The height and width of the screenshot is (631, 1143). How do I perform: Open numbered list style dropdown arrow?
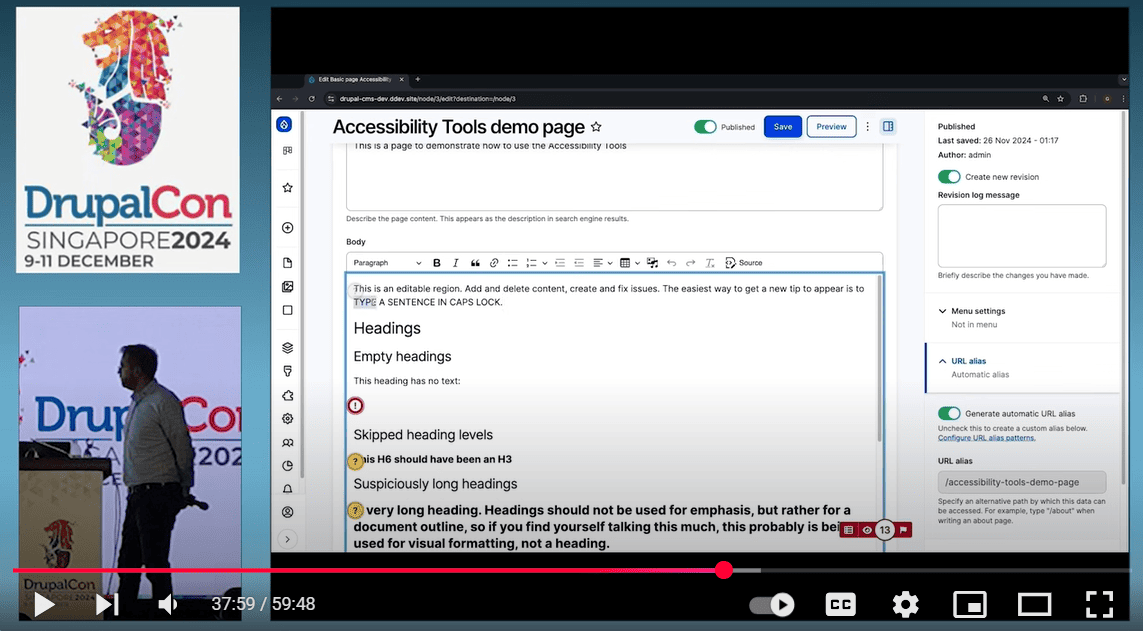click(545, 263)
